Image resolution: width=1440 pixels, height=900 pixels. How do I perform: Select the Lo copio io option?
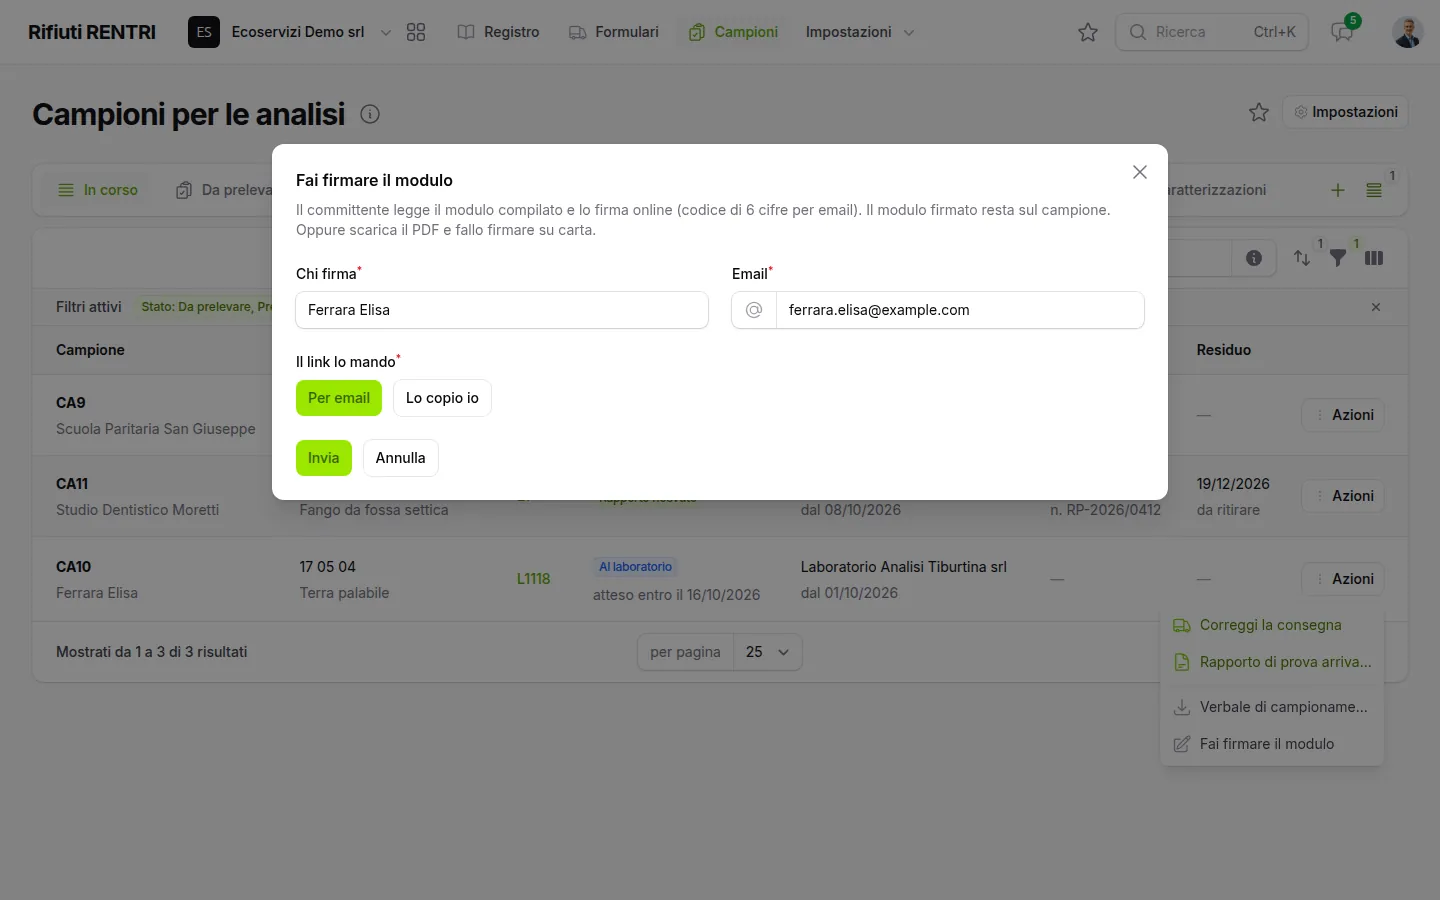click(x=442, y=398)
